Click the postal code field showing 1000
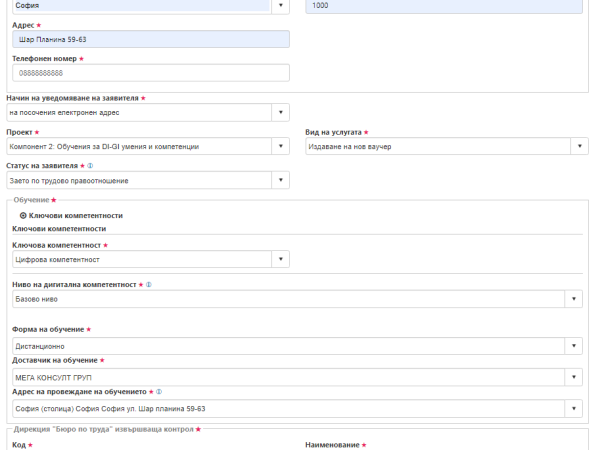 [444, 6]
